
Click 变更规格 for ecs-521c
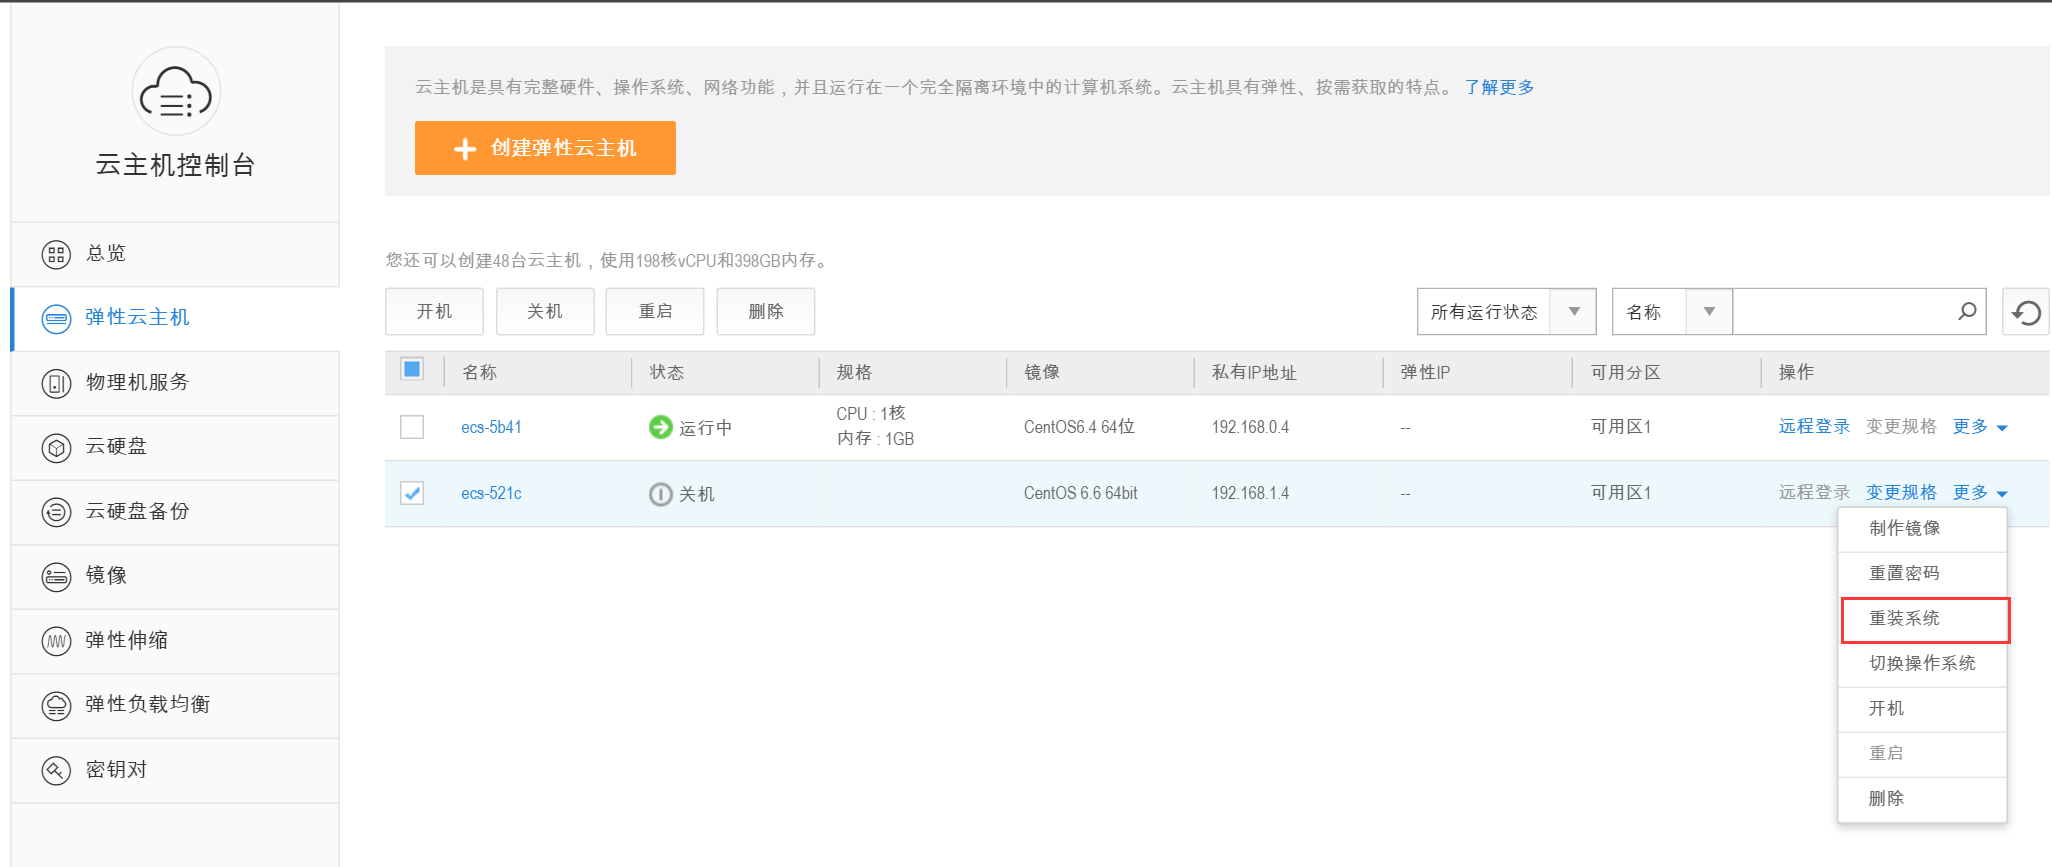point(1901,493)
